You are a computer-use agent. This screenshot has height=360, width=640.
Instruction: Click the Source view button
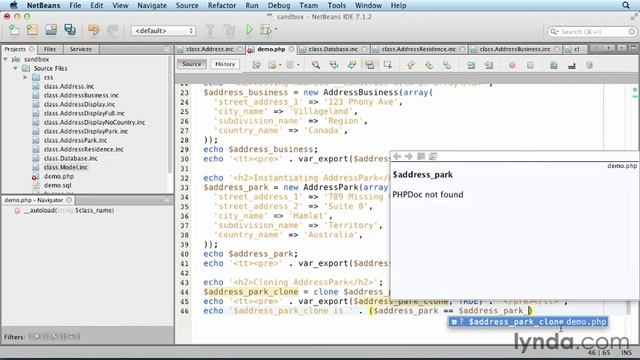pyautogui.click(x=191, y=64)
